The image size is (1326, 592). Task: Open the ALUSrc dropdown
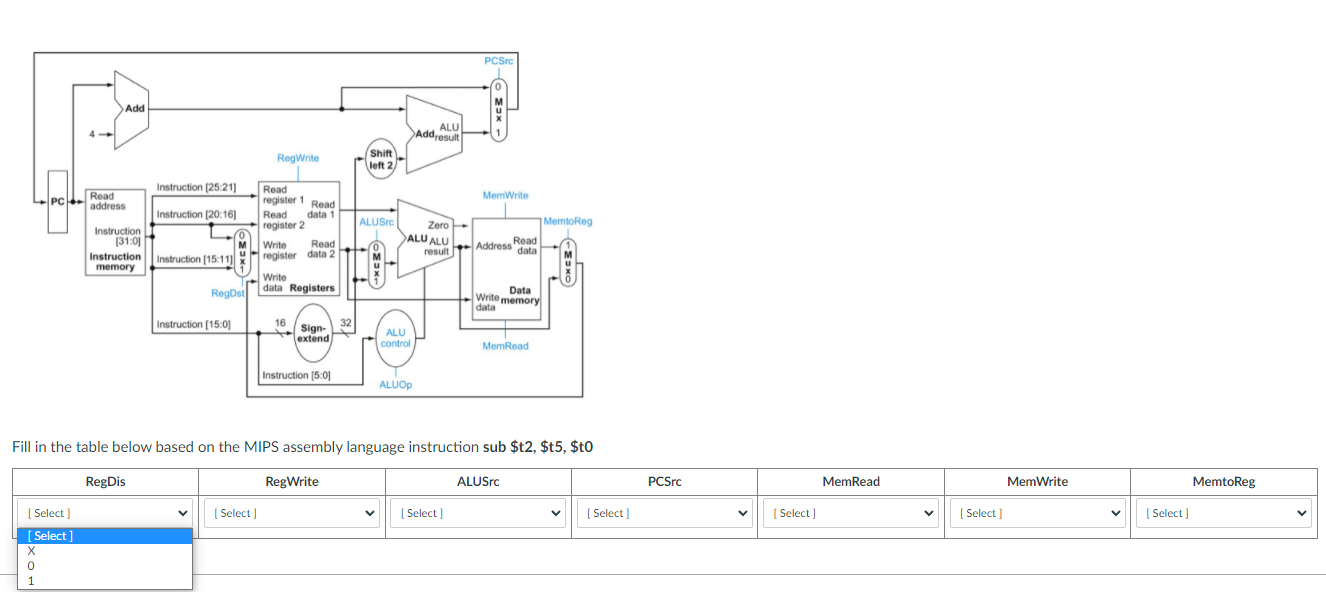click(478, 512)
